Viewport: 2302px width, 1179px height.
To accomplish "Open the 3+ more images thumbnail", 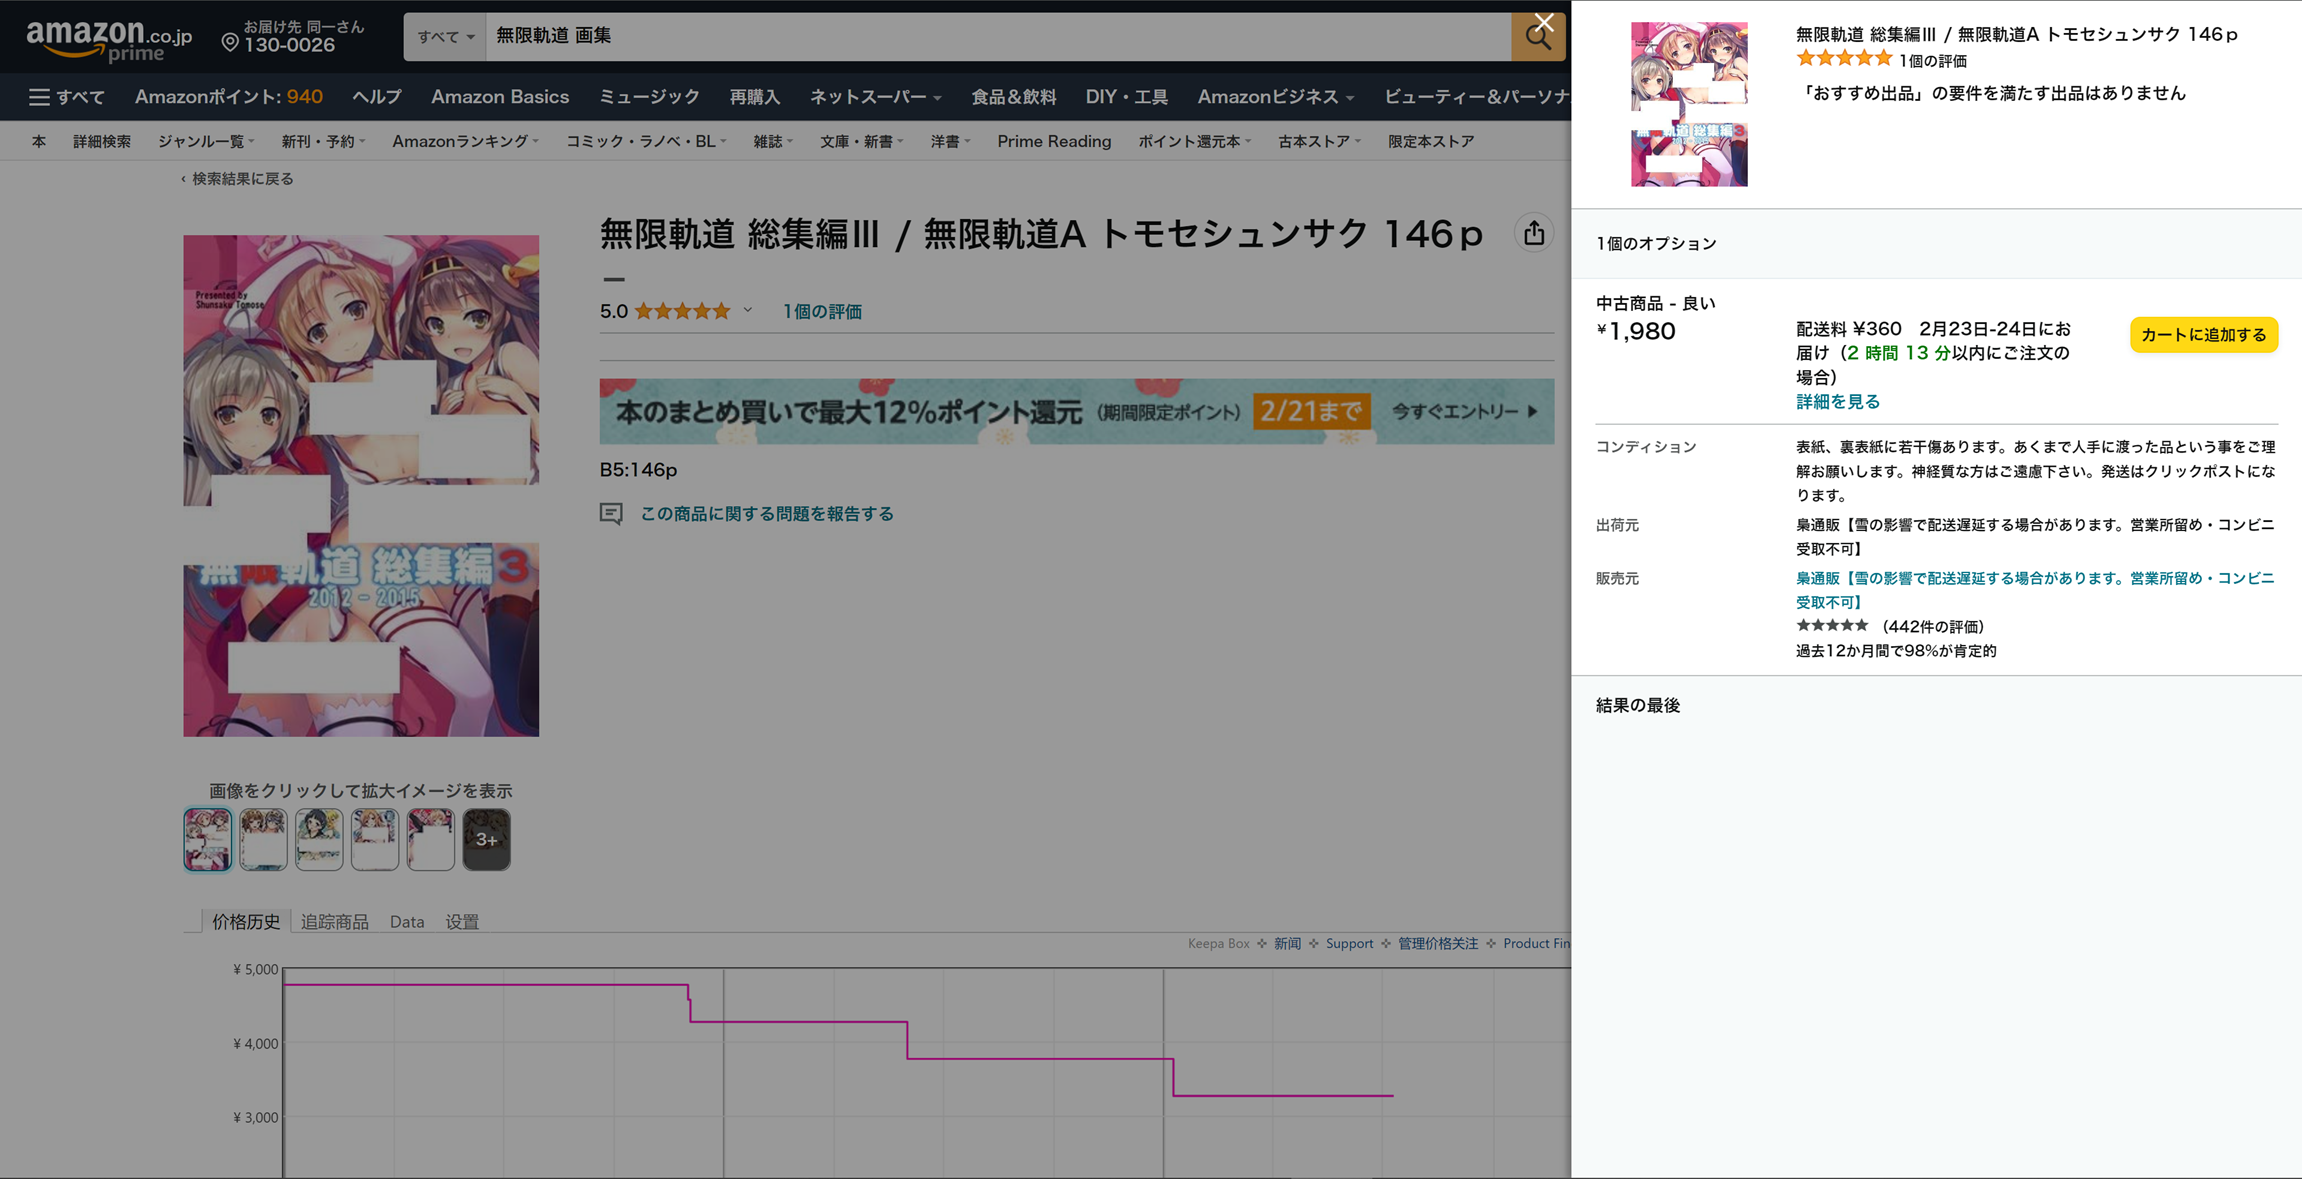I will [x=486, y=839].
